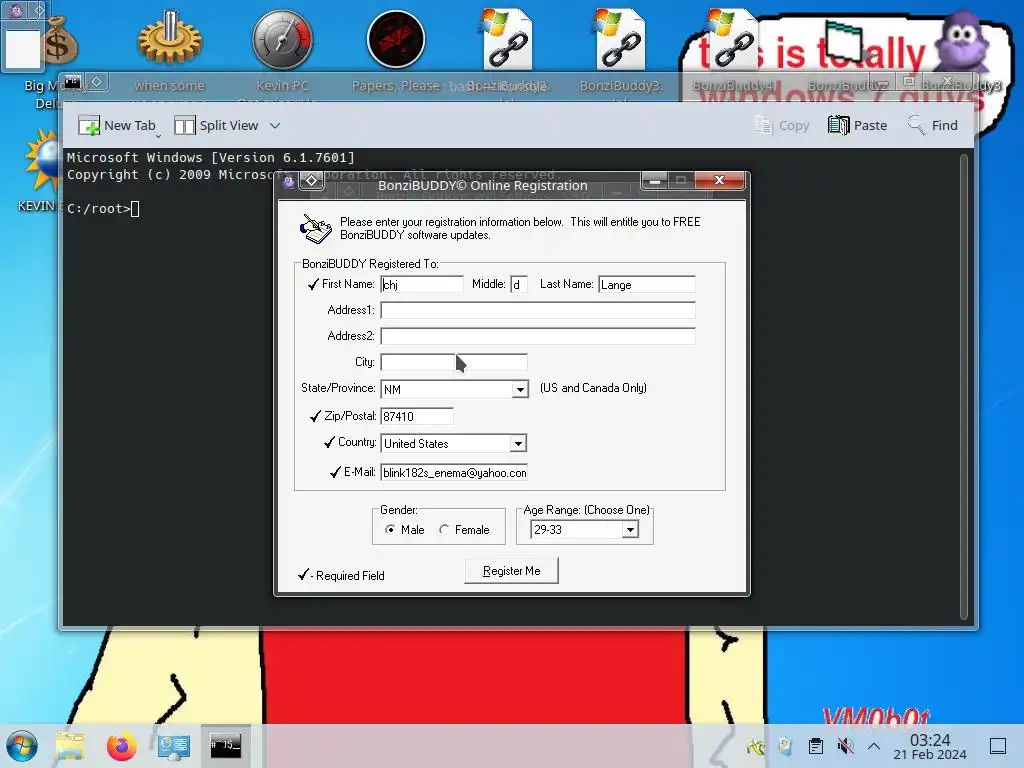Click the BonziBUDDY dialog title icon

289,182
